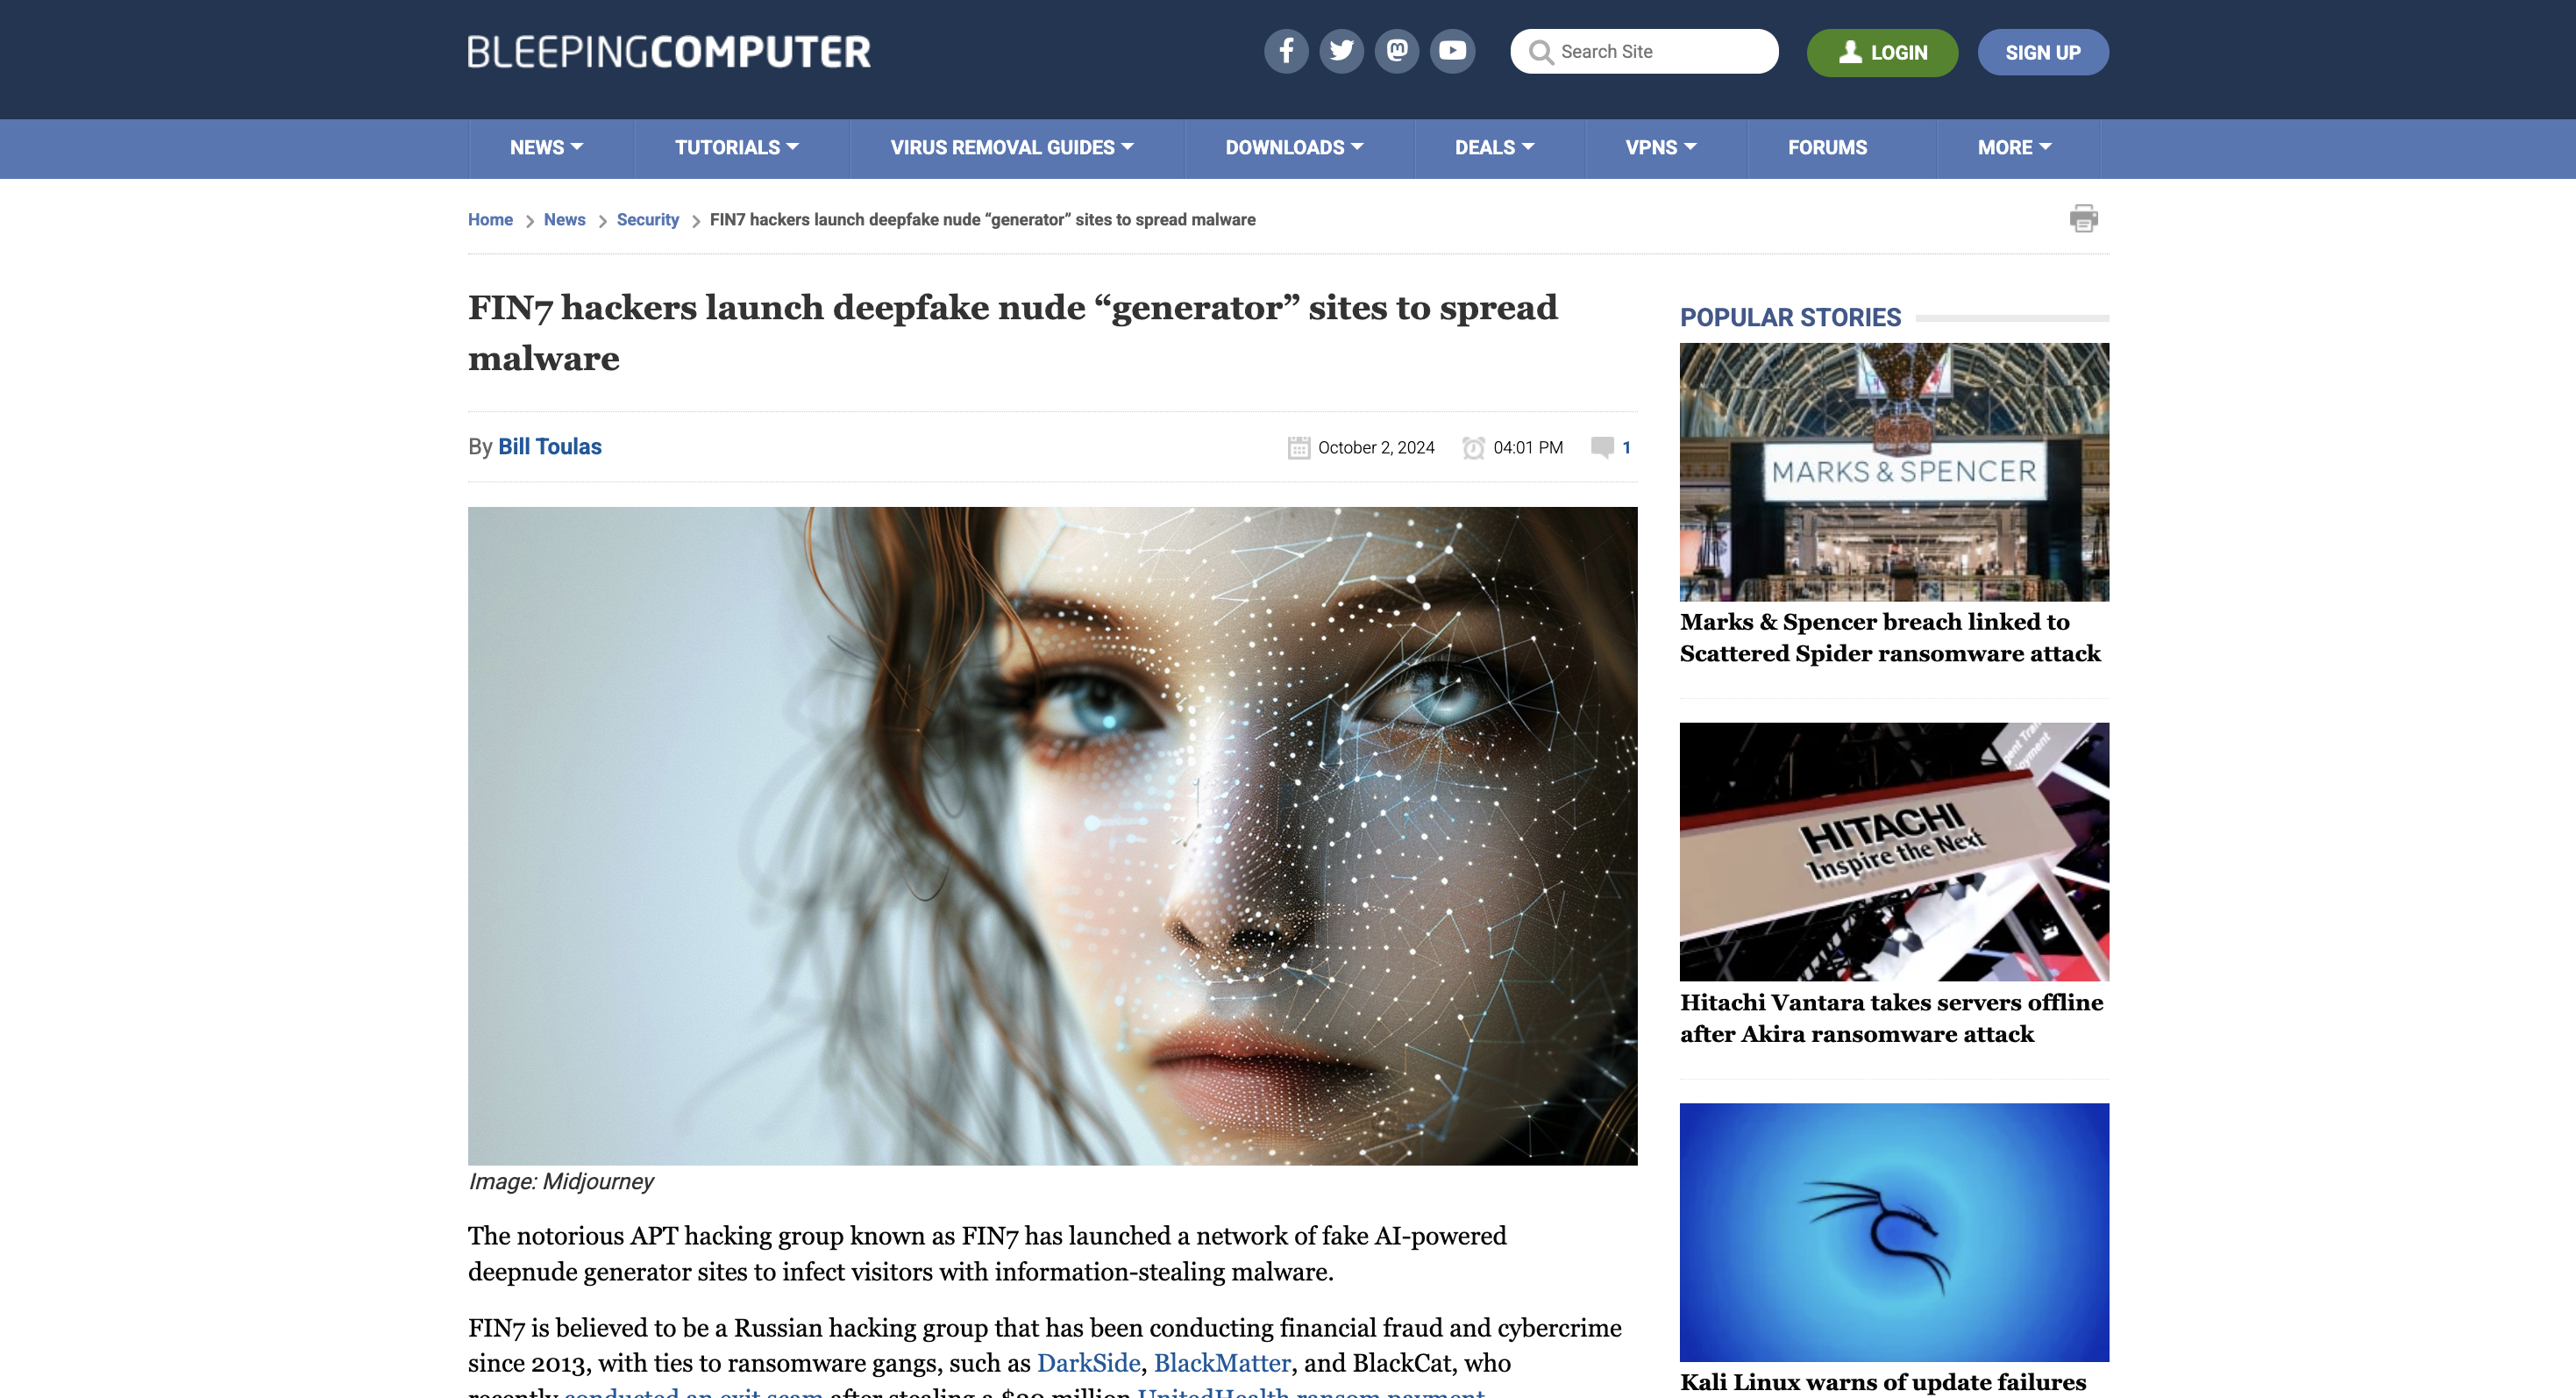Viewport: 2576px width, 1398px height.
Task: Open the YouTube social icon
Action: tap(1452, 51)
